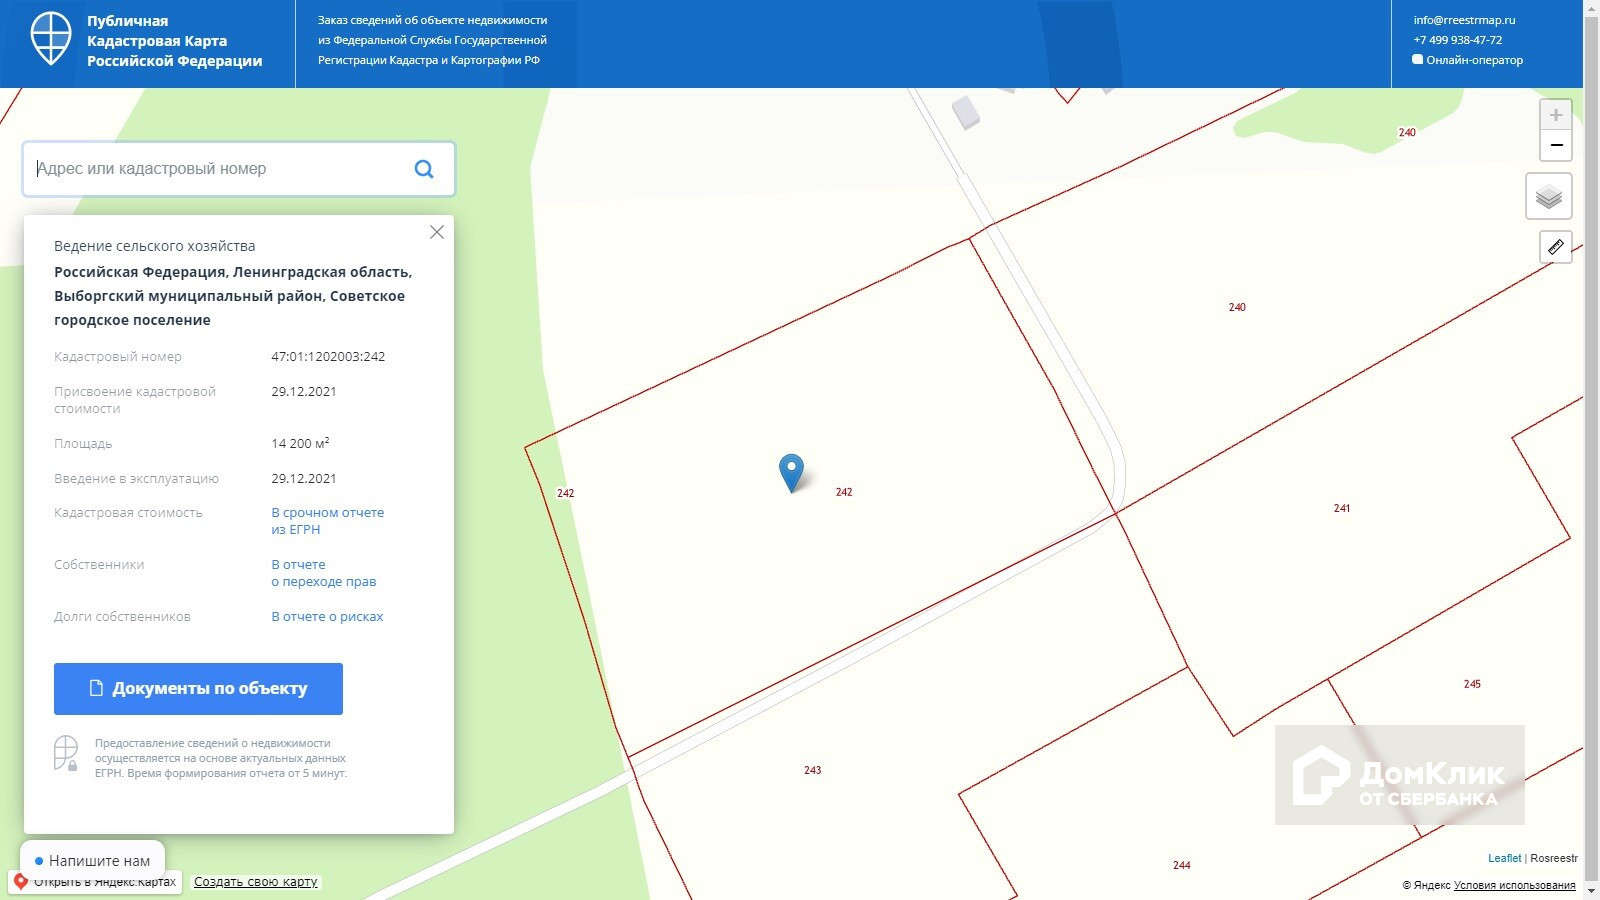
Task: Click cadastral number 47:01:1202003:242
Action: click(x=328, y=357)
